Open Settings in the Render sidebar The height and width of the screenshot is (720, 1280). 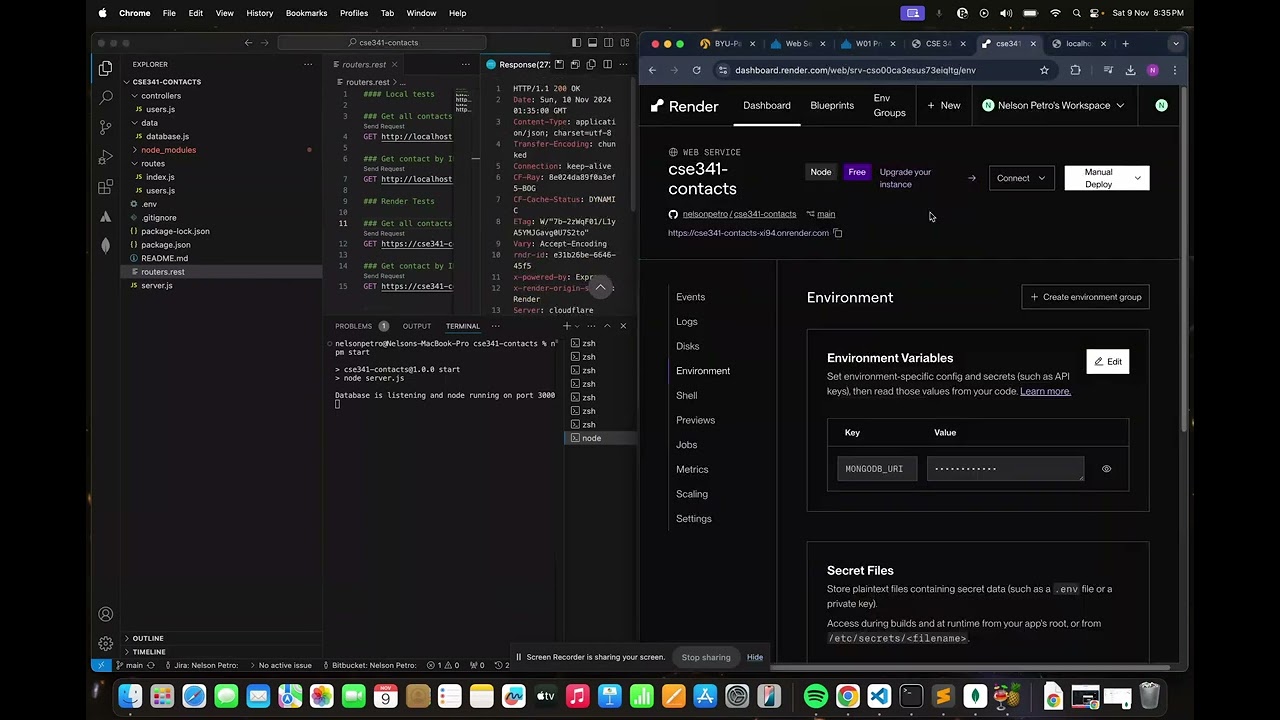tap(694, 518)
